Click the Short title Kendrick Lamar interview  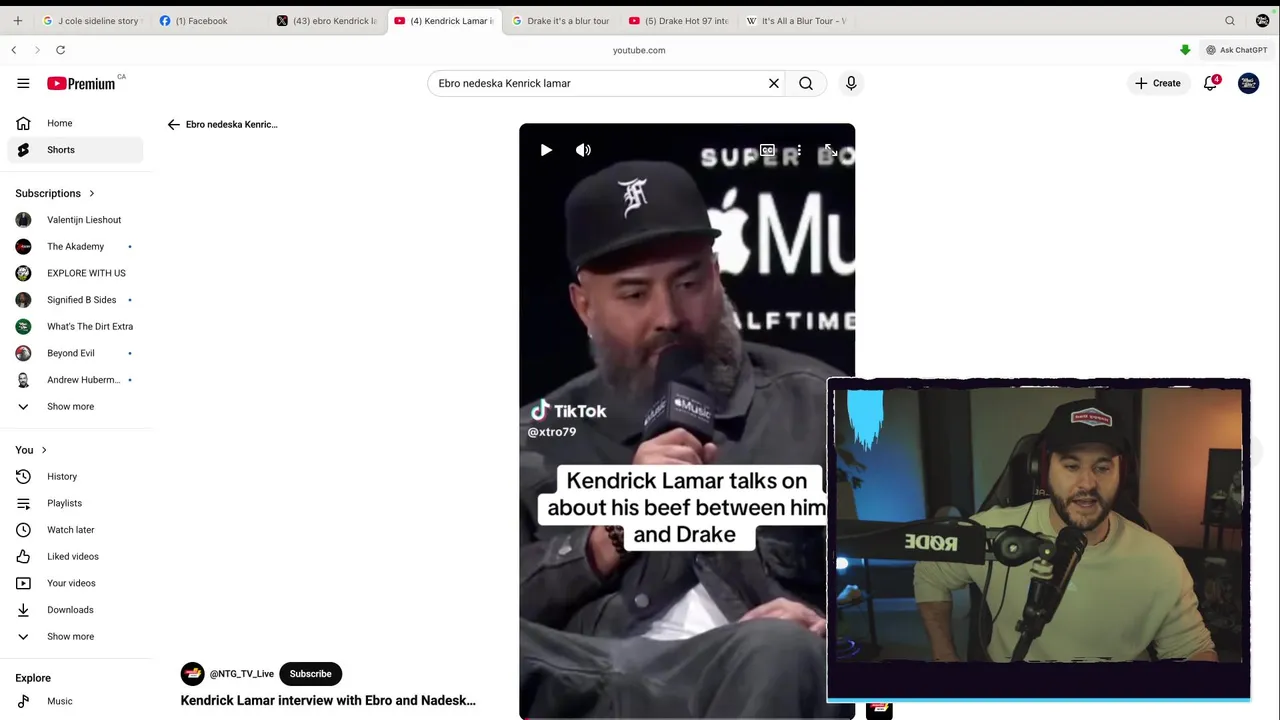[x=328, y=701]
